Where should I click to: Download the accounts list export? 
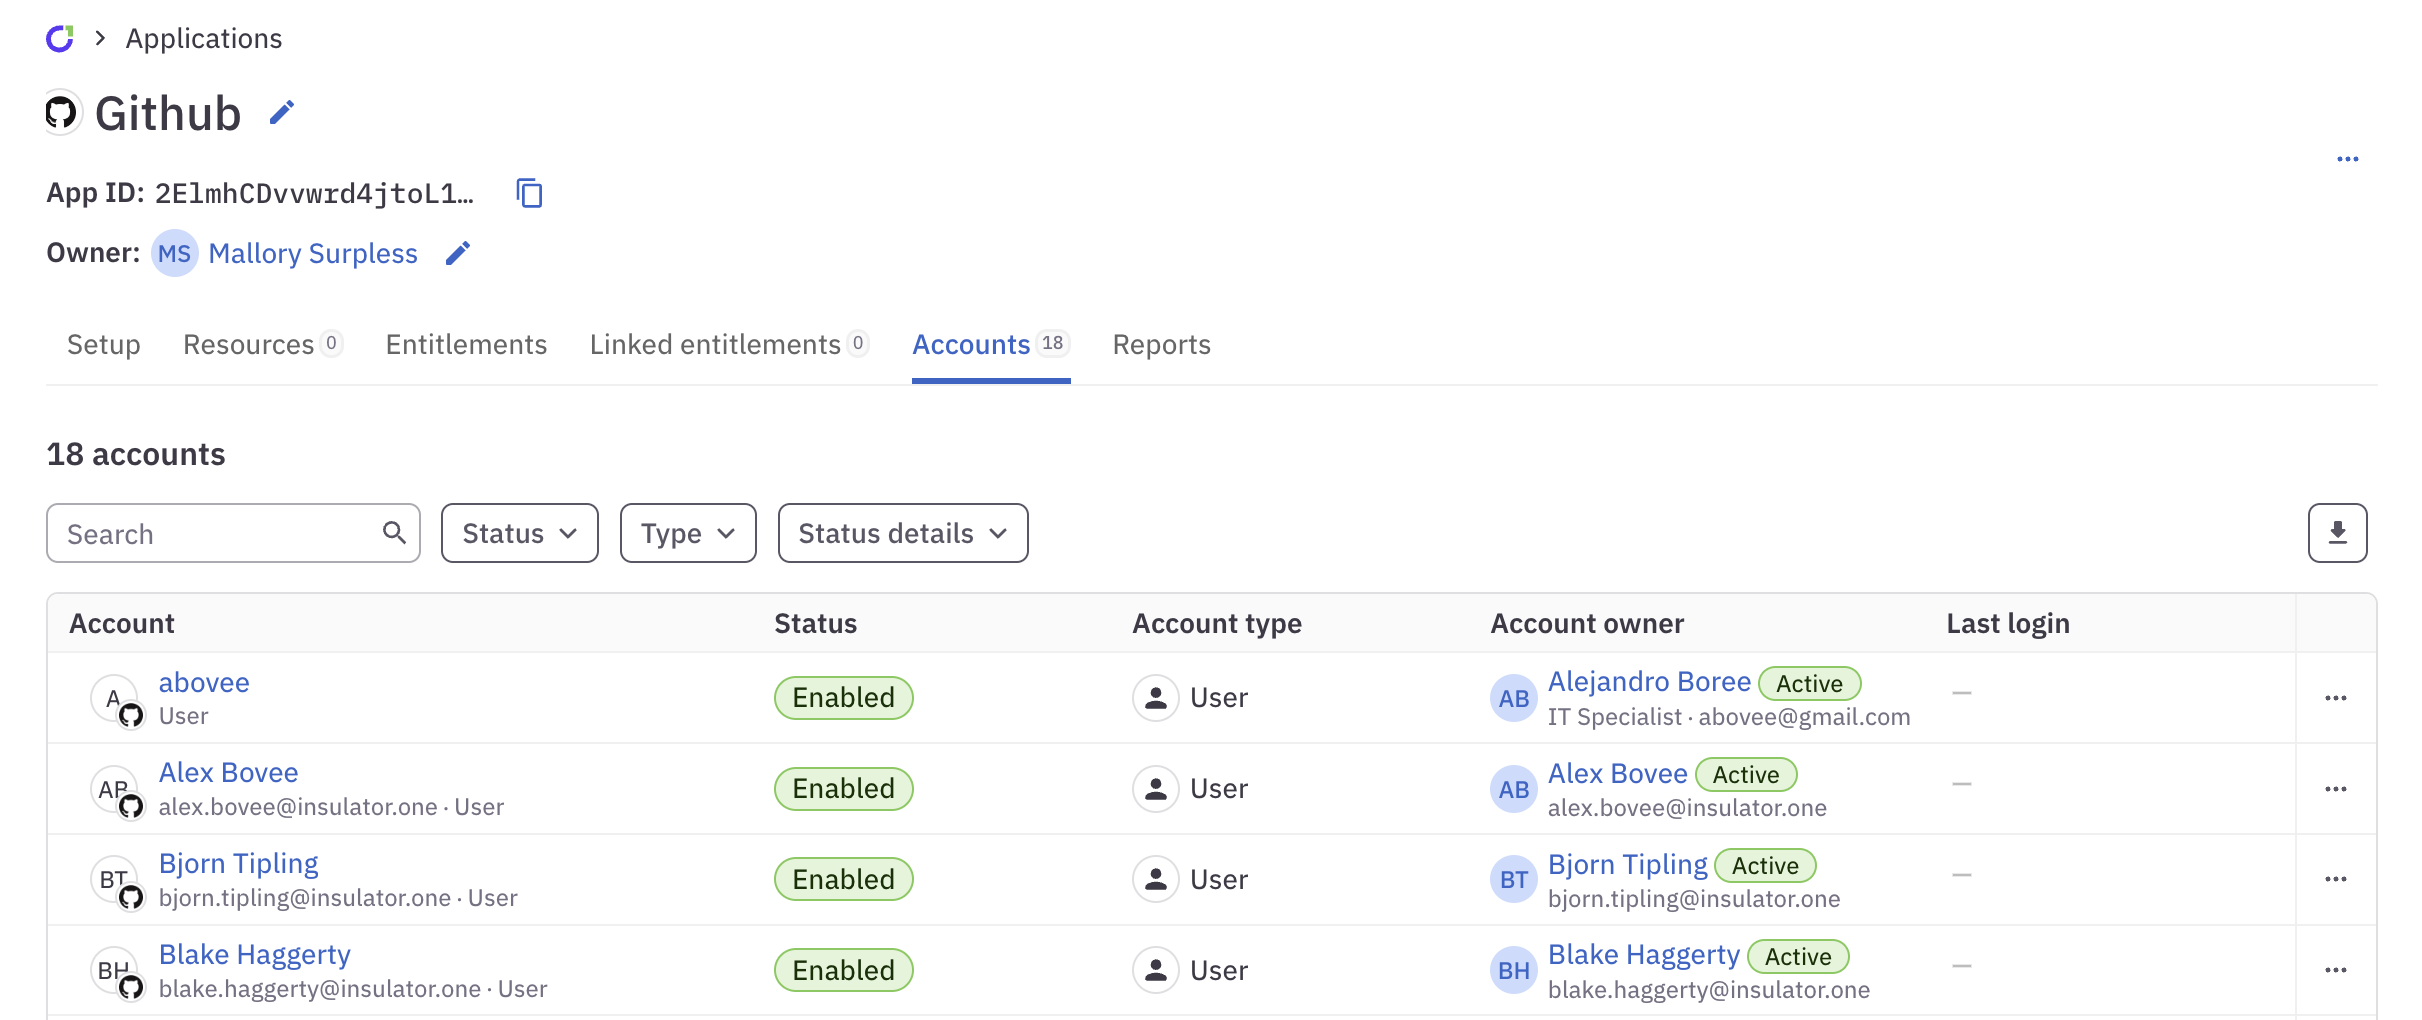2337,533
